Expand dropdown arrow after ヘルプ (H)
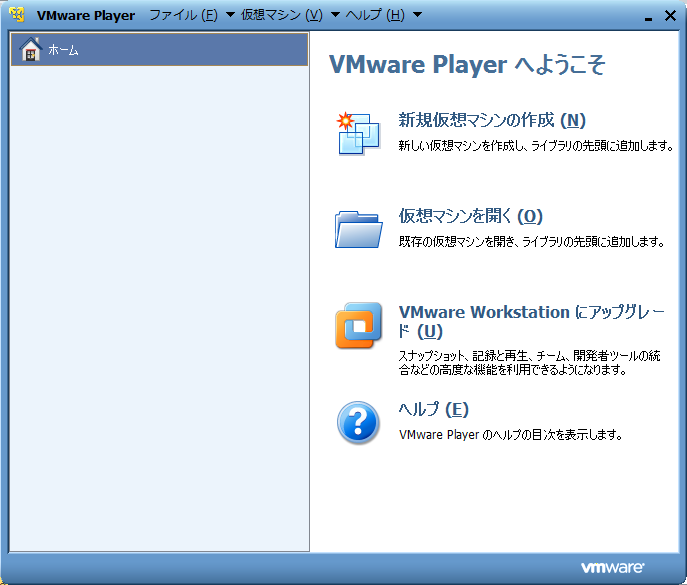 click(x=418, y=15)
